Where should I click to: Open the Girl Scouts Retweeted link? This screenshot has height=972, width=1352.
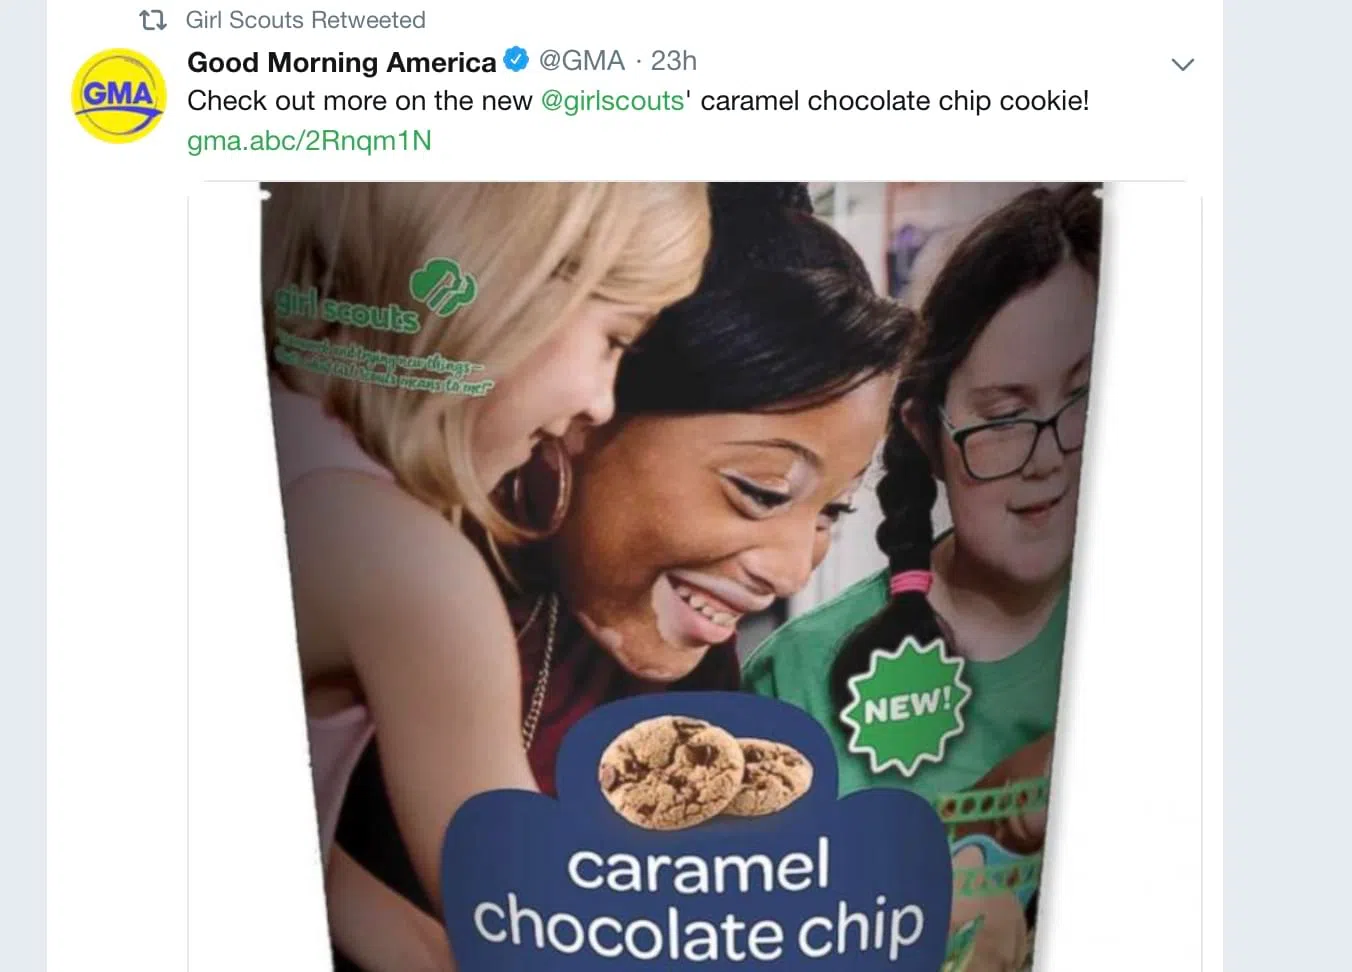pyautogui.click(x=305, y=20)
